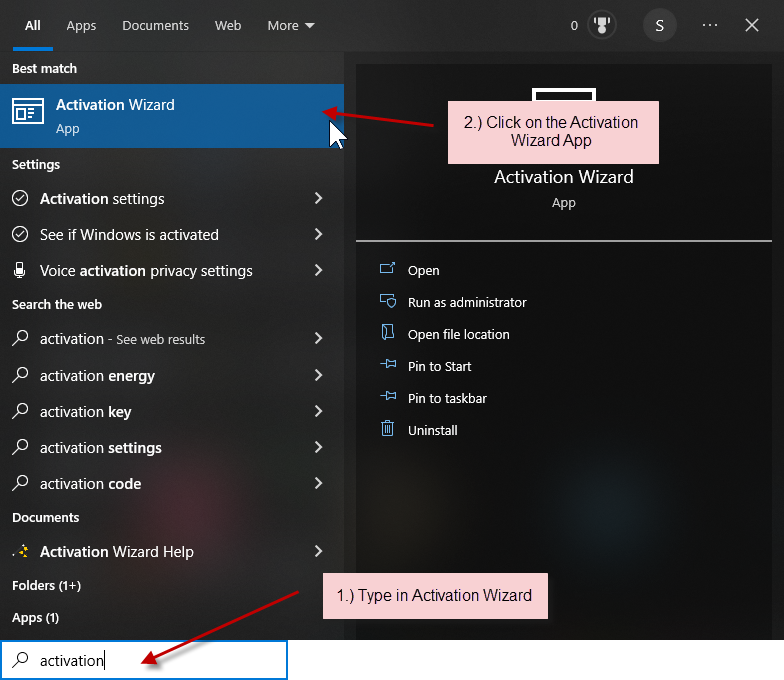Image resolution: width=784 pixels, height=680 pixels.
Task: Switch to the All tab
Action: 32,26
